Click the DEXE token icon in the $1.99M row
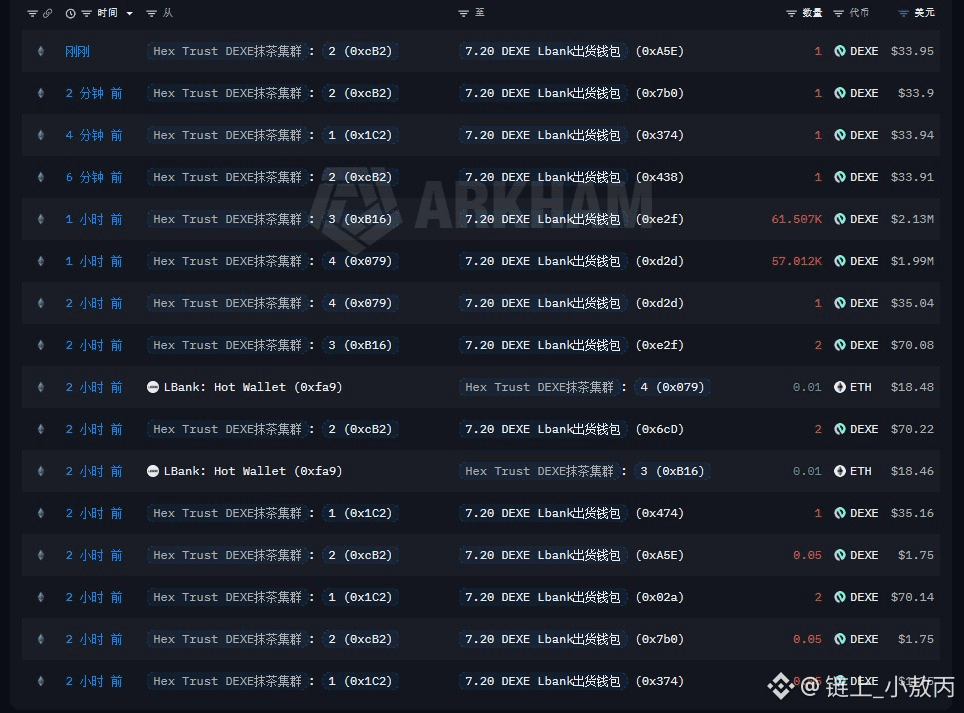 [x=840, y=261]
